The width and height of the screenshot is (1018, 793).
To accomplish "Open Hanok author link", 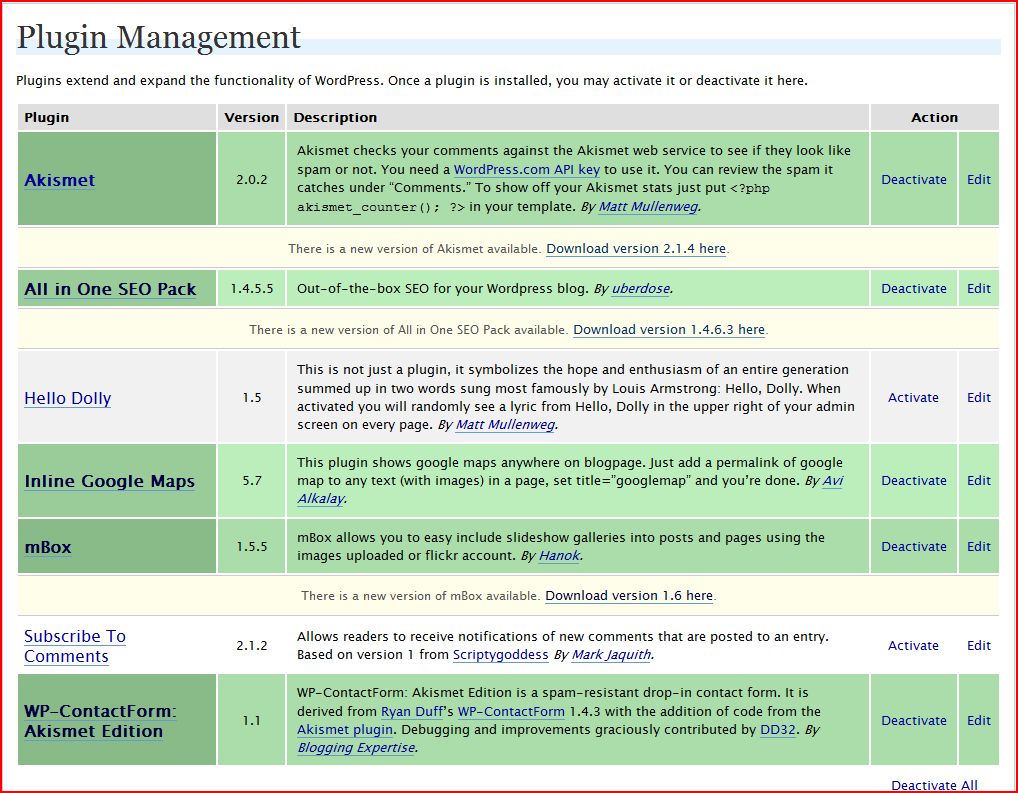I will point(559,556).
